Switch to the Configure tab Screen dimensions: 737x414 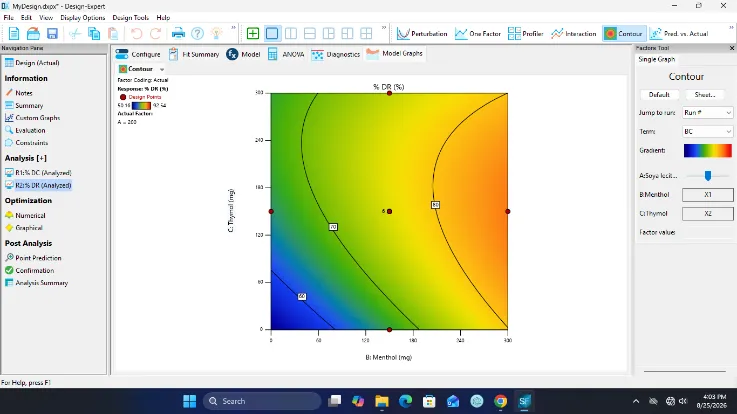(138, 54)
